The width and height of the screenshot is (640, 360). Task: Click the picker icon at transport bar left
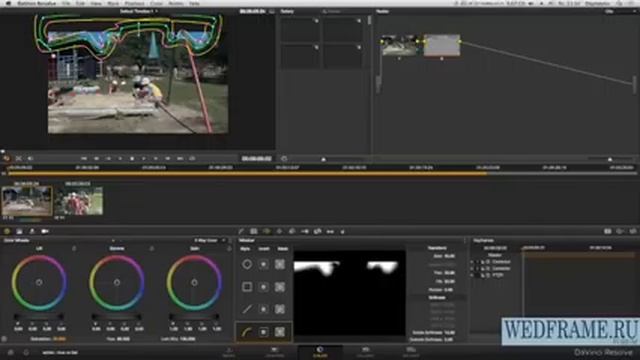pos(7,158)
